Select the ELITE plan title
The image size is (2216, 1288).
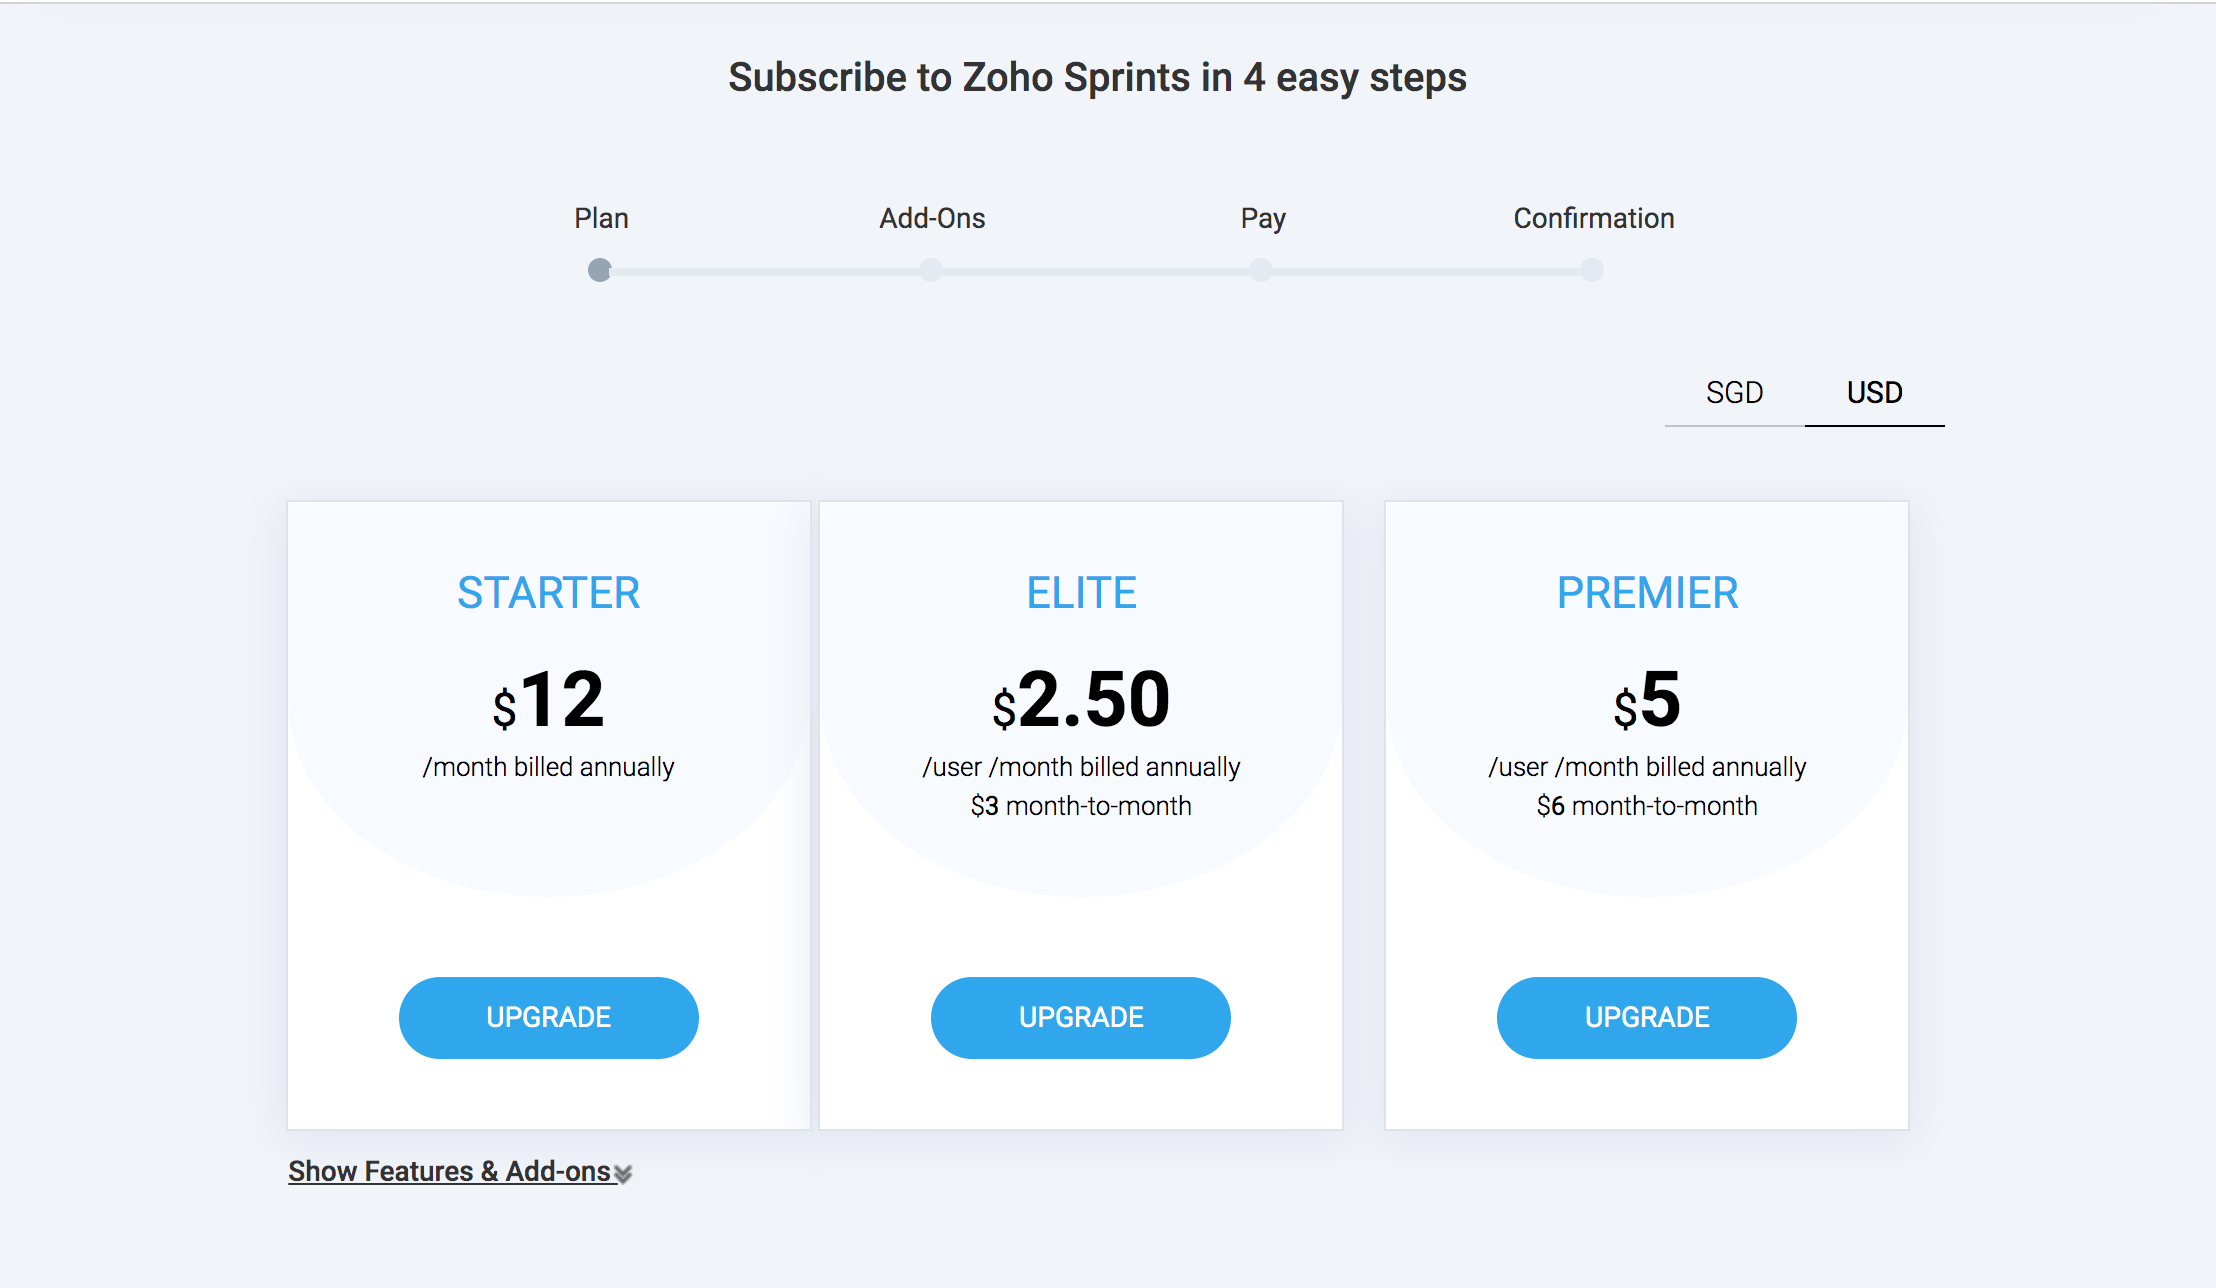click(x=1081, y=593)
